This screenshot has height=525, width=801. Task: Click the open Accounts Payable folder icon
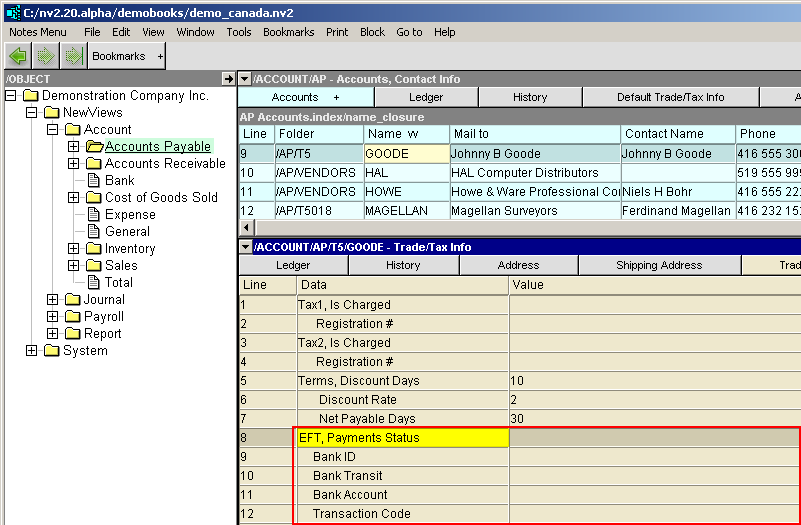[94, 147]
